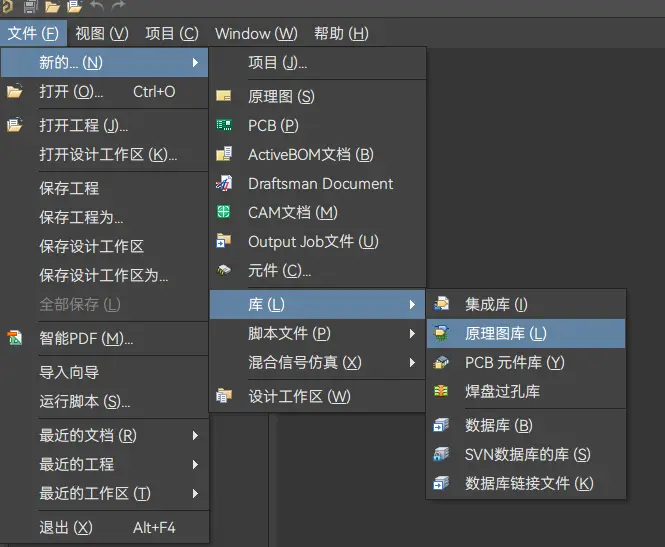665x547 pixels.
Task: Click the green PCB document icon
Action: click(224, 126)
